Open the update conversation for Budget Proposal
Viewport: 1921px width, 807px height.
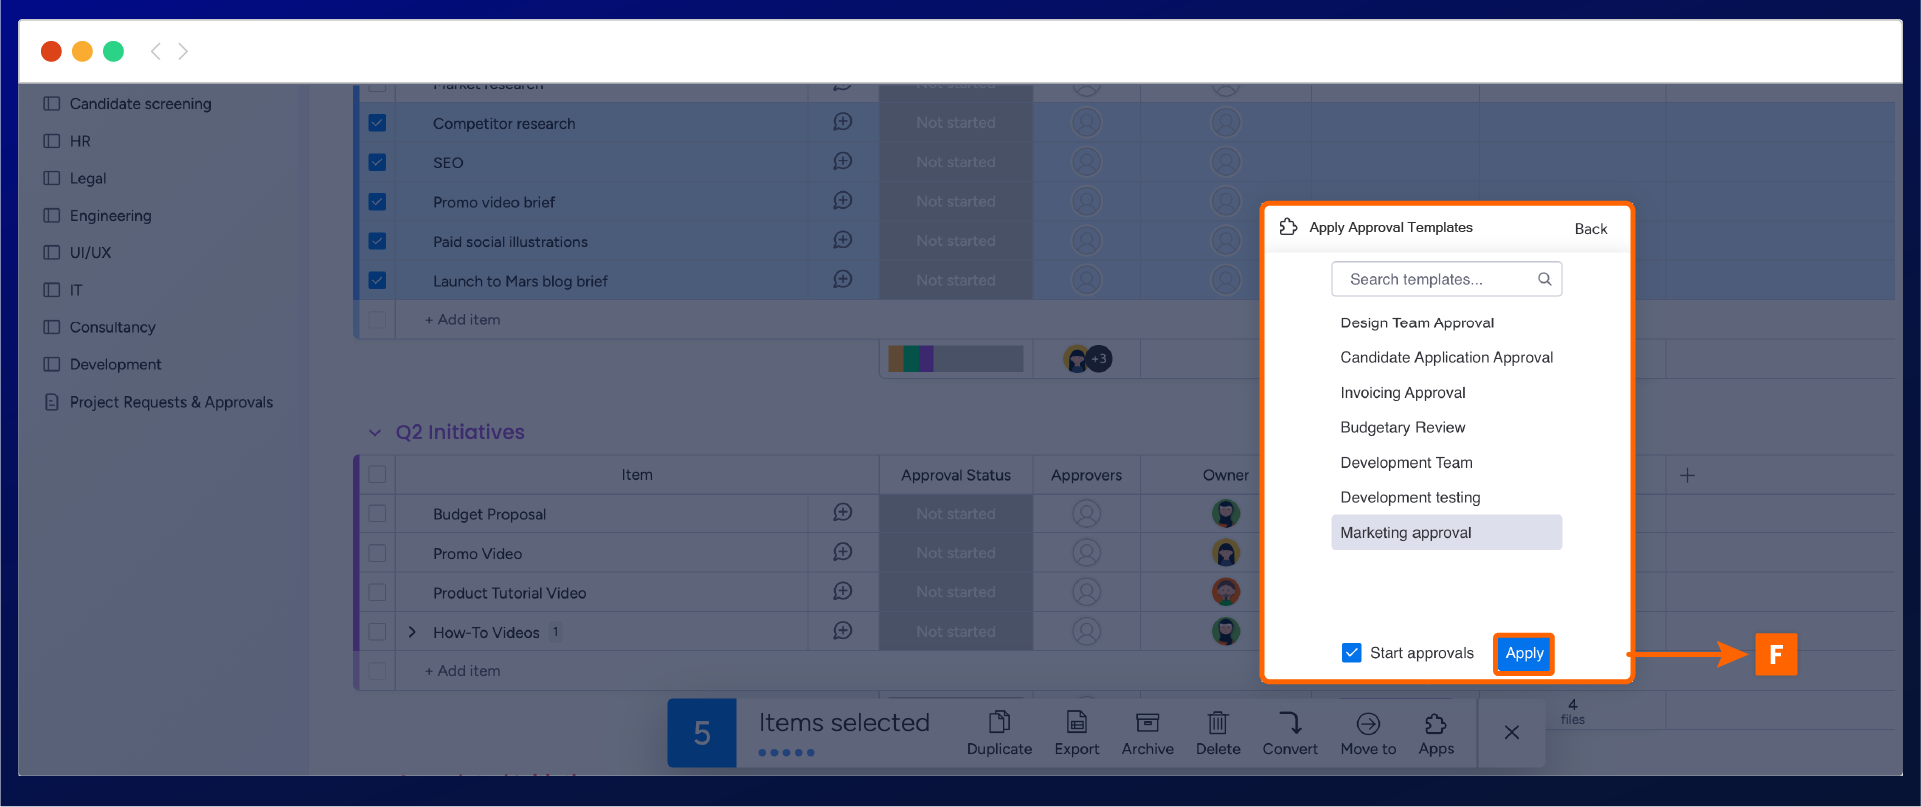point(843,513)
